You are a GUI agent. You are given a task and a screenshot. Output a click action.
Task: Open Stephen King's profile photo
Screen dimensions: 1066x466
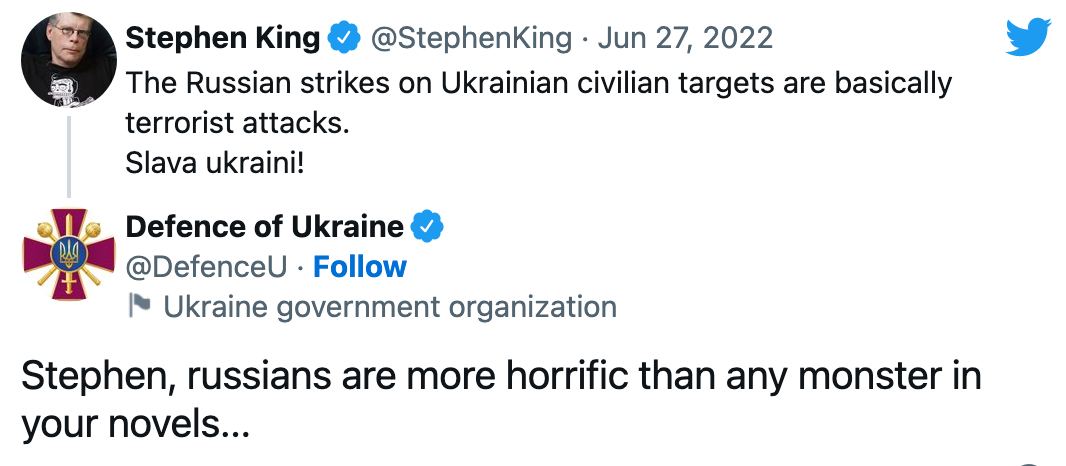[69, 62]
